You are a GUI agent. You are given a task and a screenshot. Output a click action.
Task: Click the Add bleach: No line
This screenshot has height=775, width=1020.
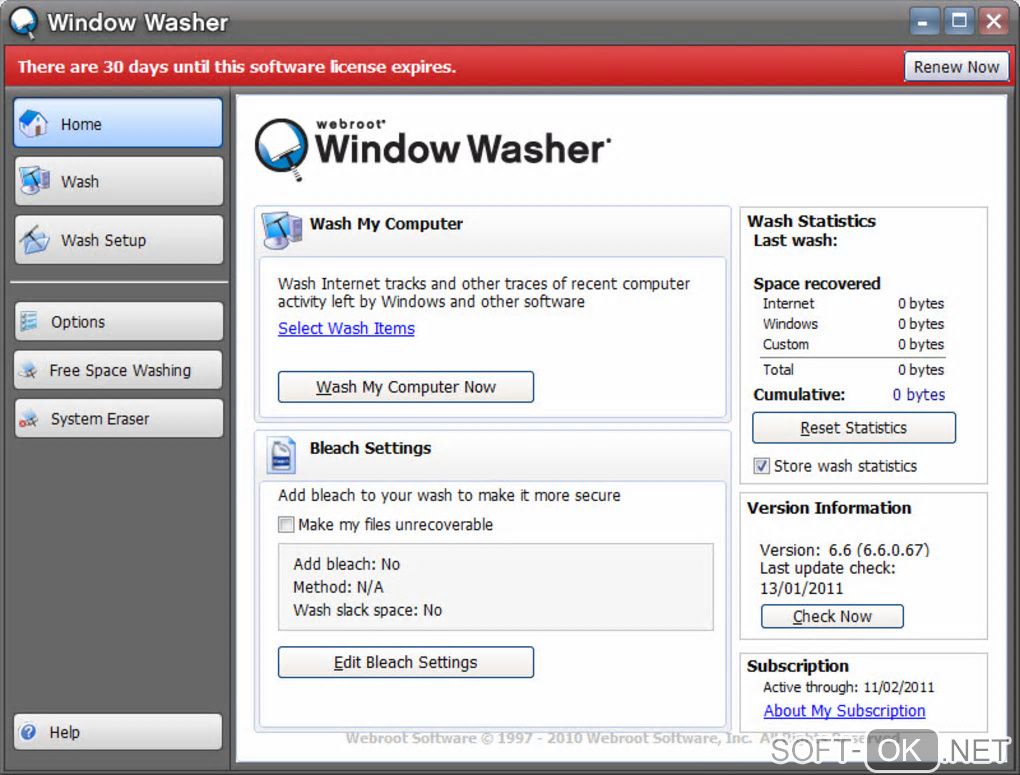[x=347, y=564]
